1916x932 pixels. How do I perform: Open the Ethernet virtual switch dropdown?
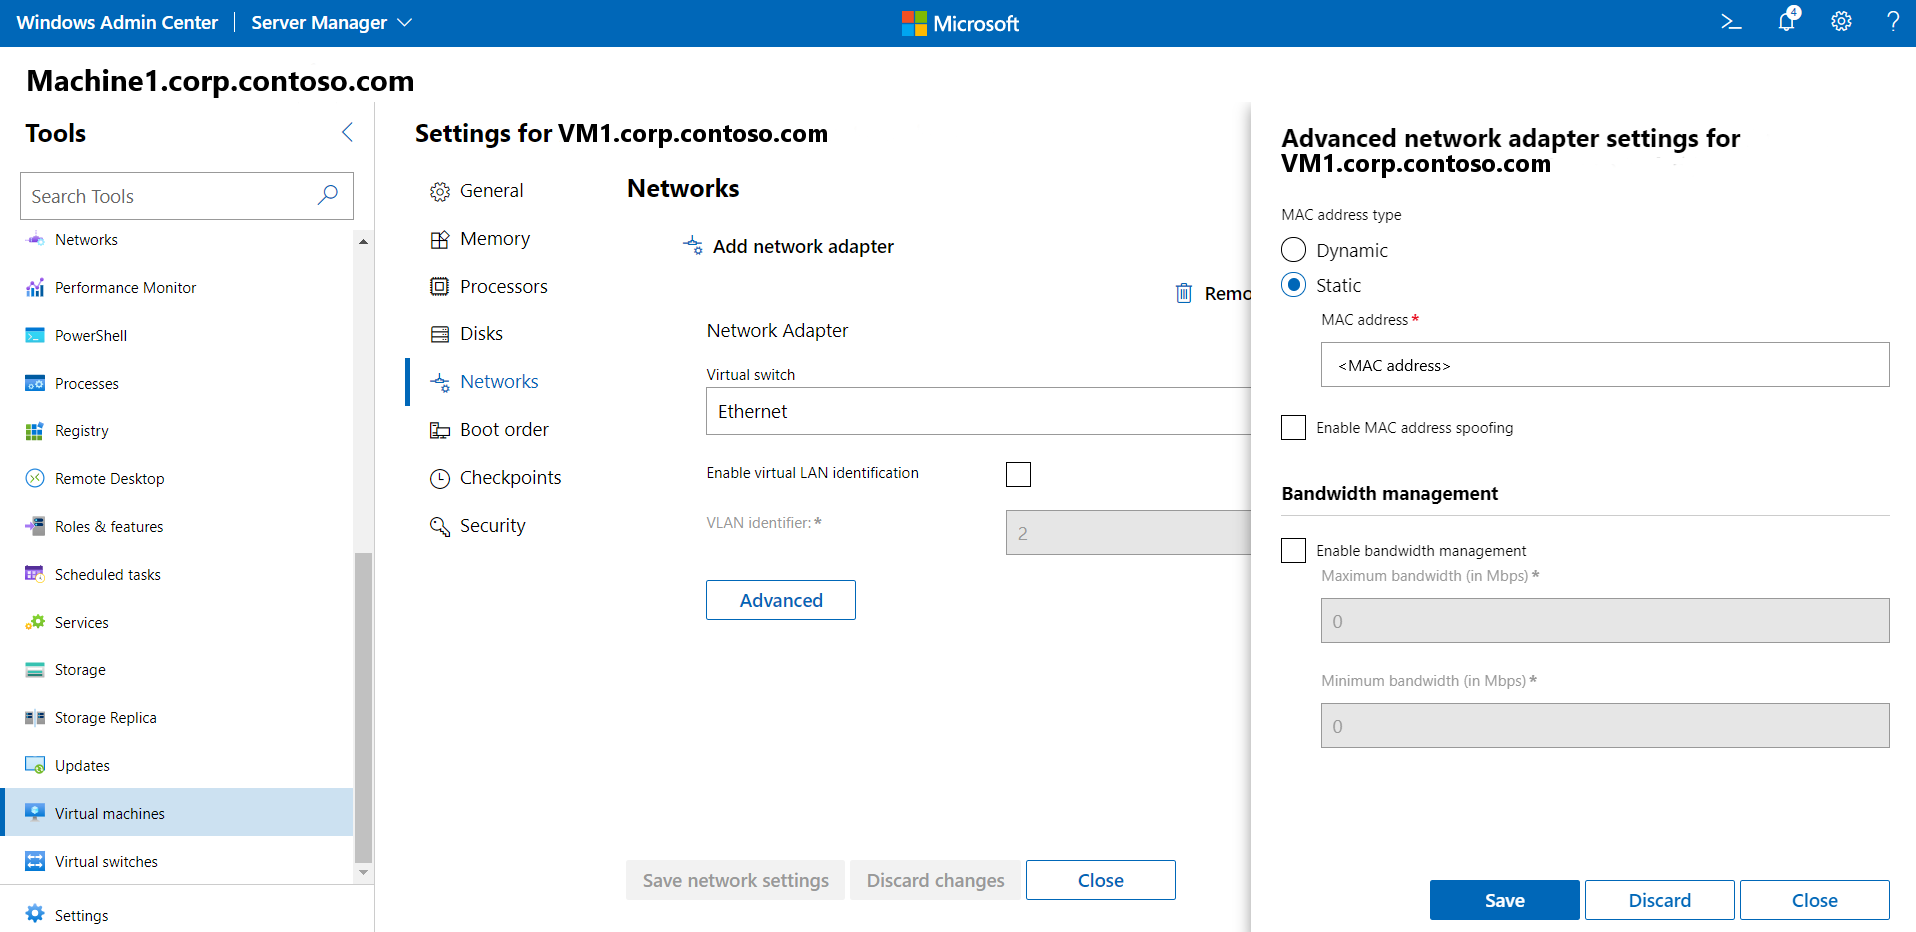(978, 411)
